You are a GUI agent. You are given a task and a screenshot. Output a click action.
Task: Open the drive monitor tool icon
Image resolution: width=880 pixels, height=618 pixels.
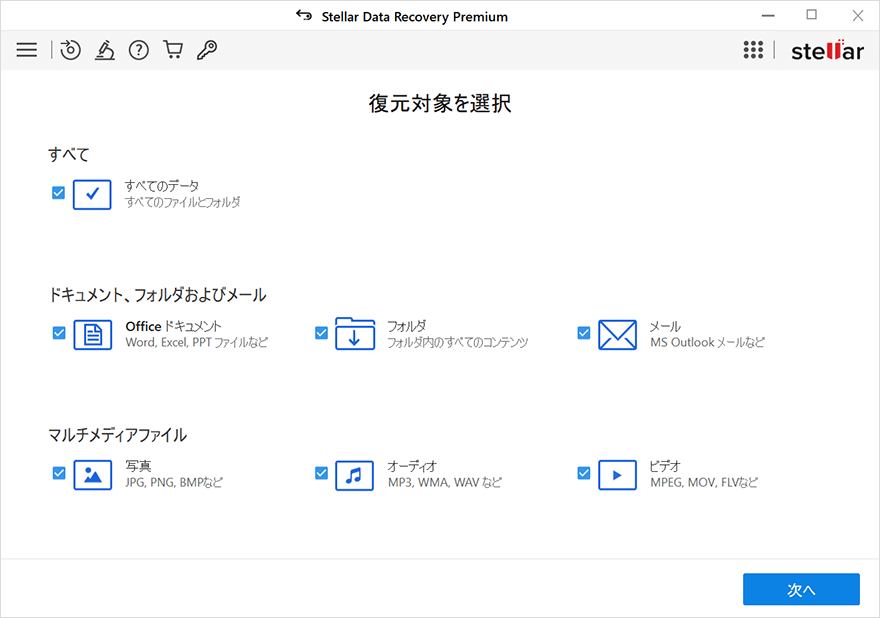click(x=105, y=49)
